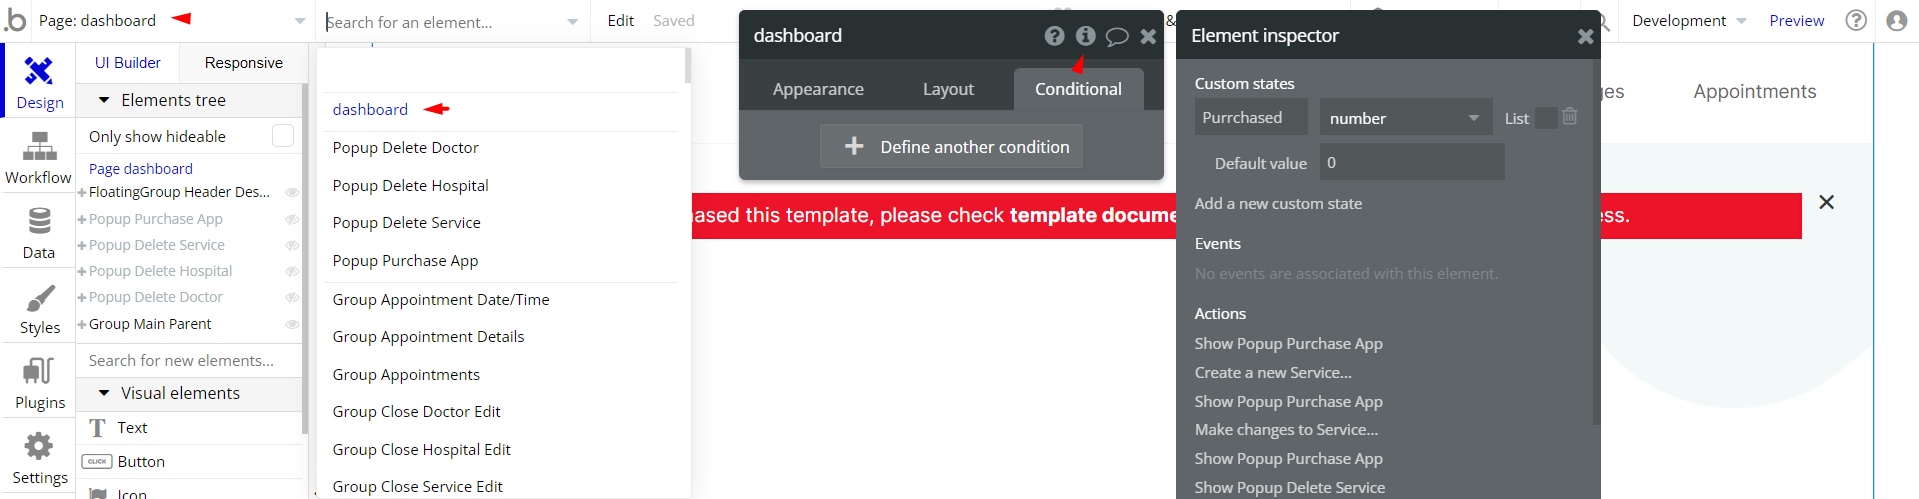The width and height of the screenshot is (1919, 499).
Task: Toggle the List checkbox for custom state
Action: point(1545,118)
